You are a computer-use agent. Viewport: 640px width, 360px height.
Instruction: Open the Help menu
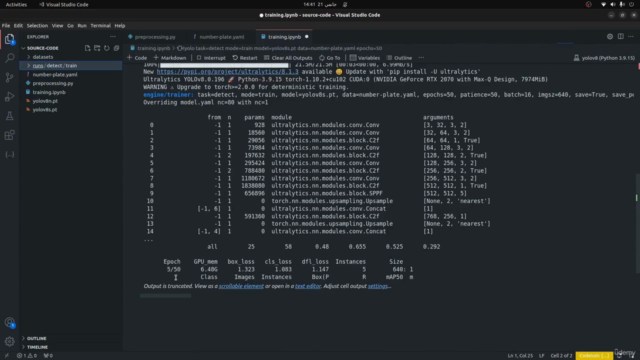click(120, 26)
